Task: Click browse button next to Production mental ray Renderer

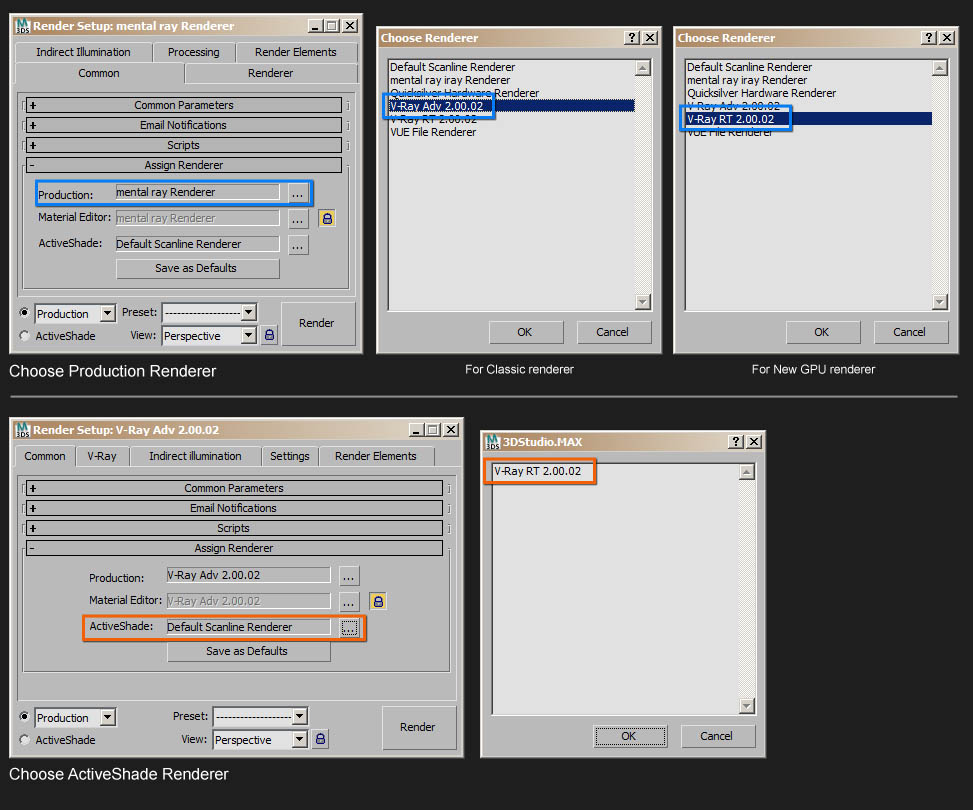Action: tap(298, 192)
